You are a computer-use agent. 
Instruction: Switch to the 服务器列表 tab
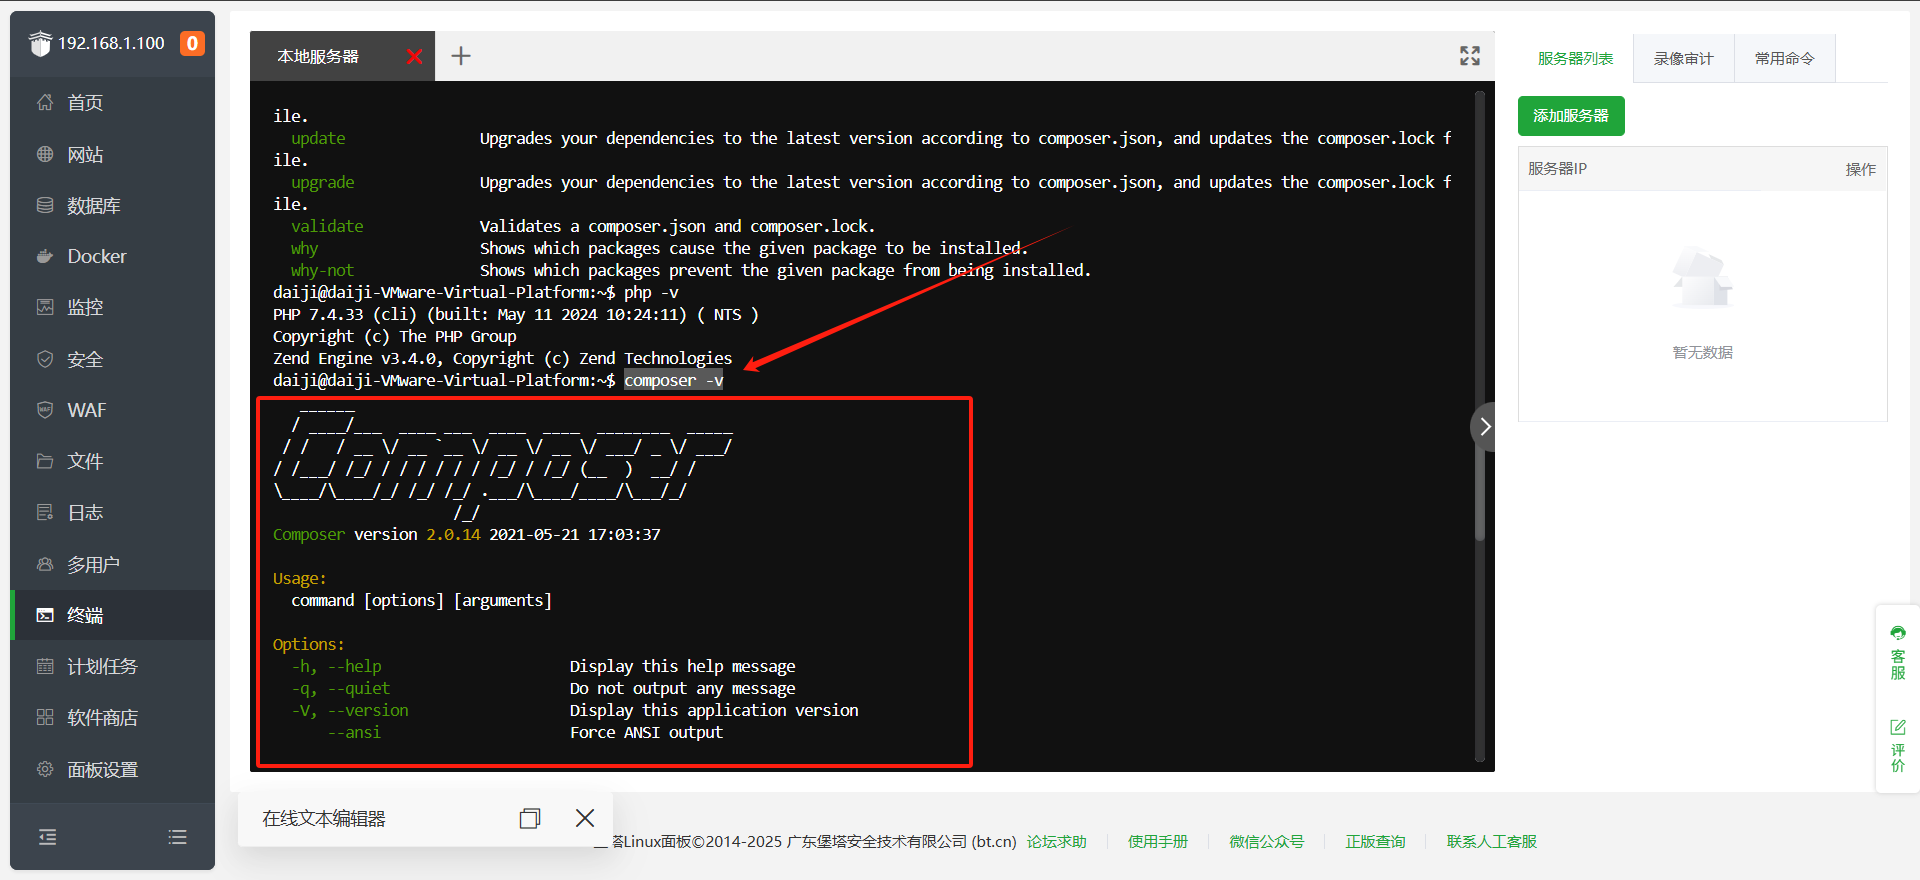pos(1576,58)
